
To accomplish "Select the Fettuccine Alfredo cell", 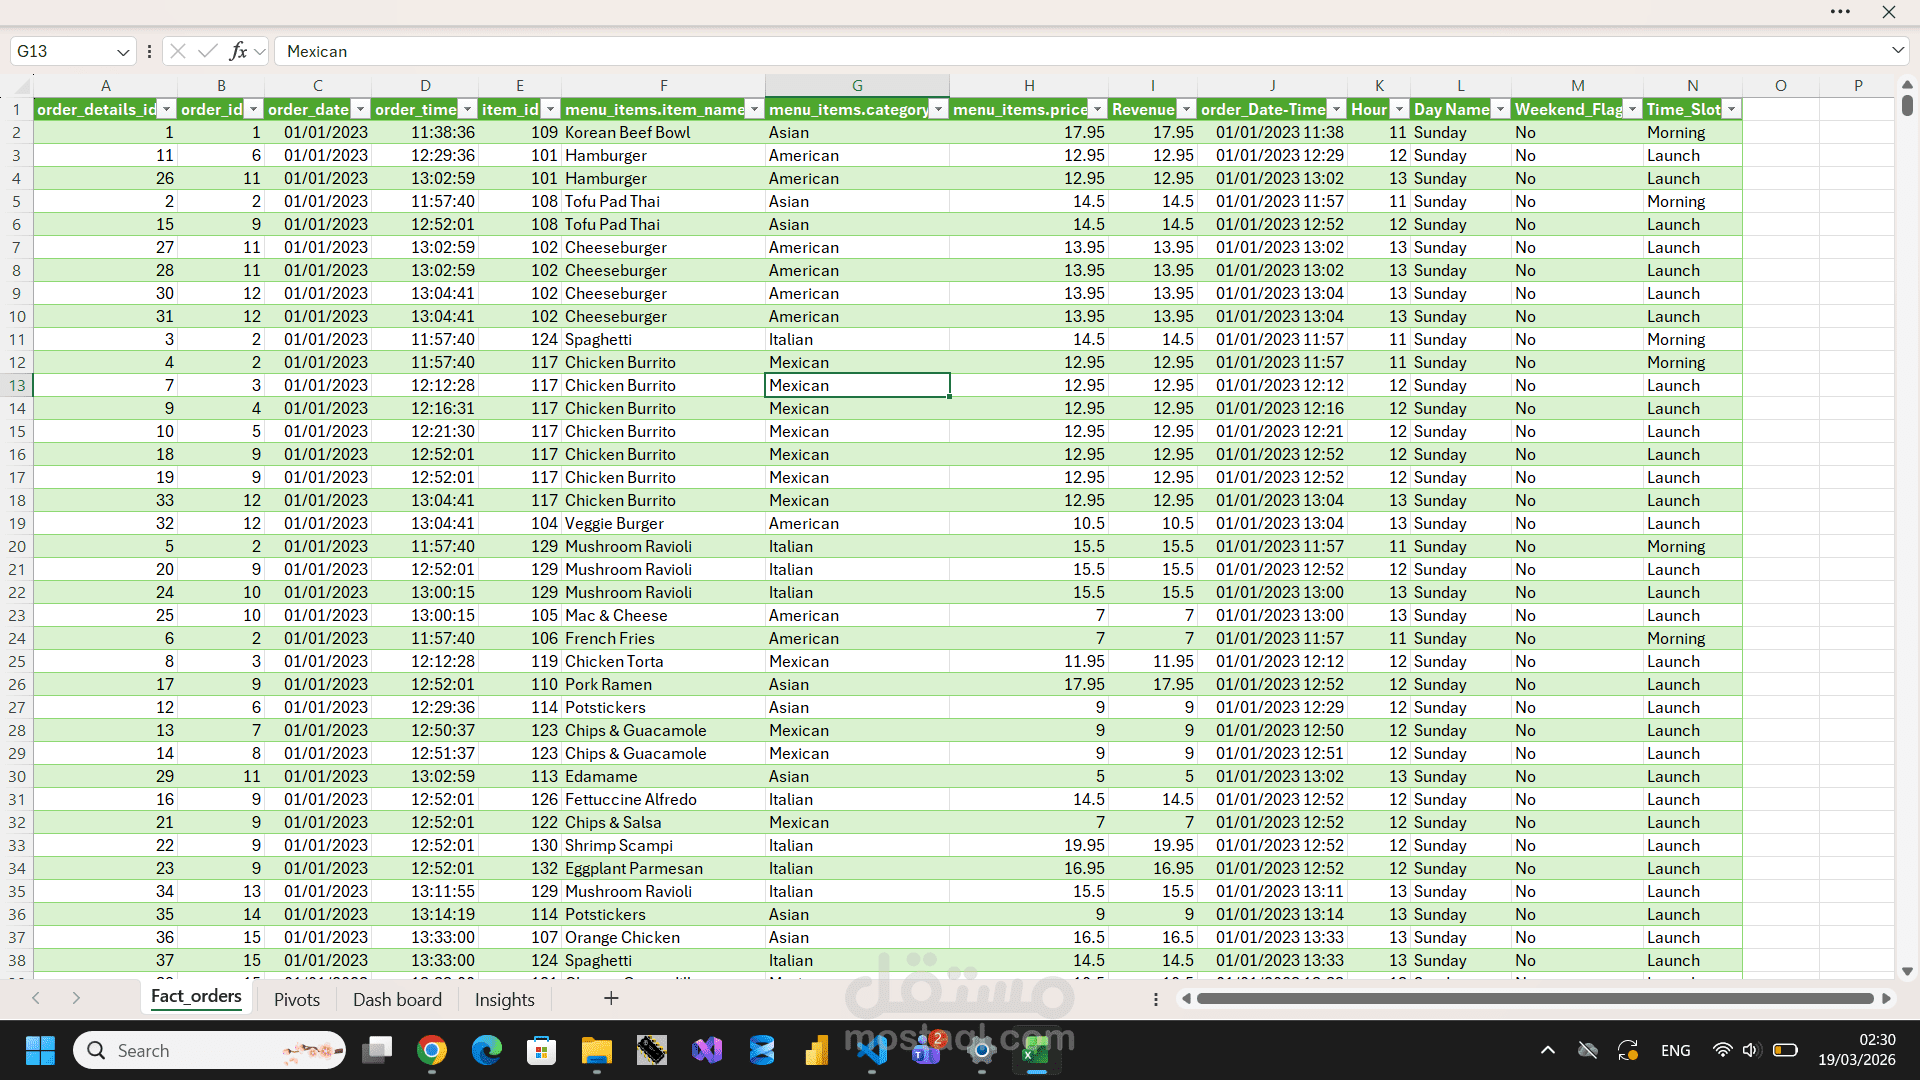I will pyautogui.click(x=663, y=799).
